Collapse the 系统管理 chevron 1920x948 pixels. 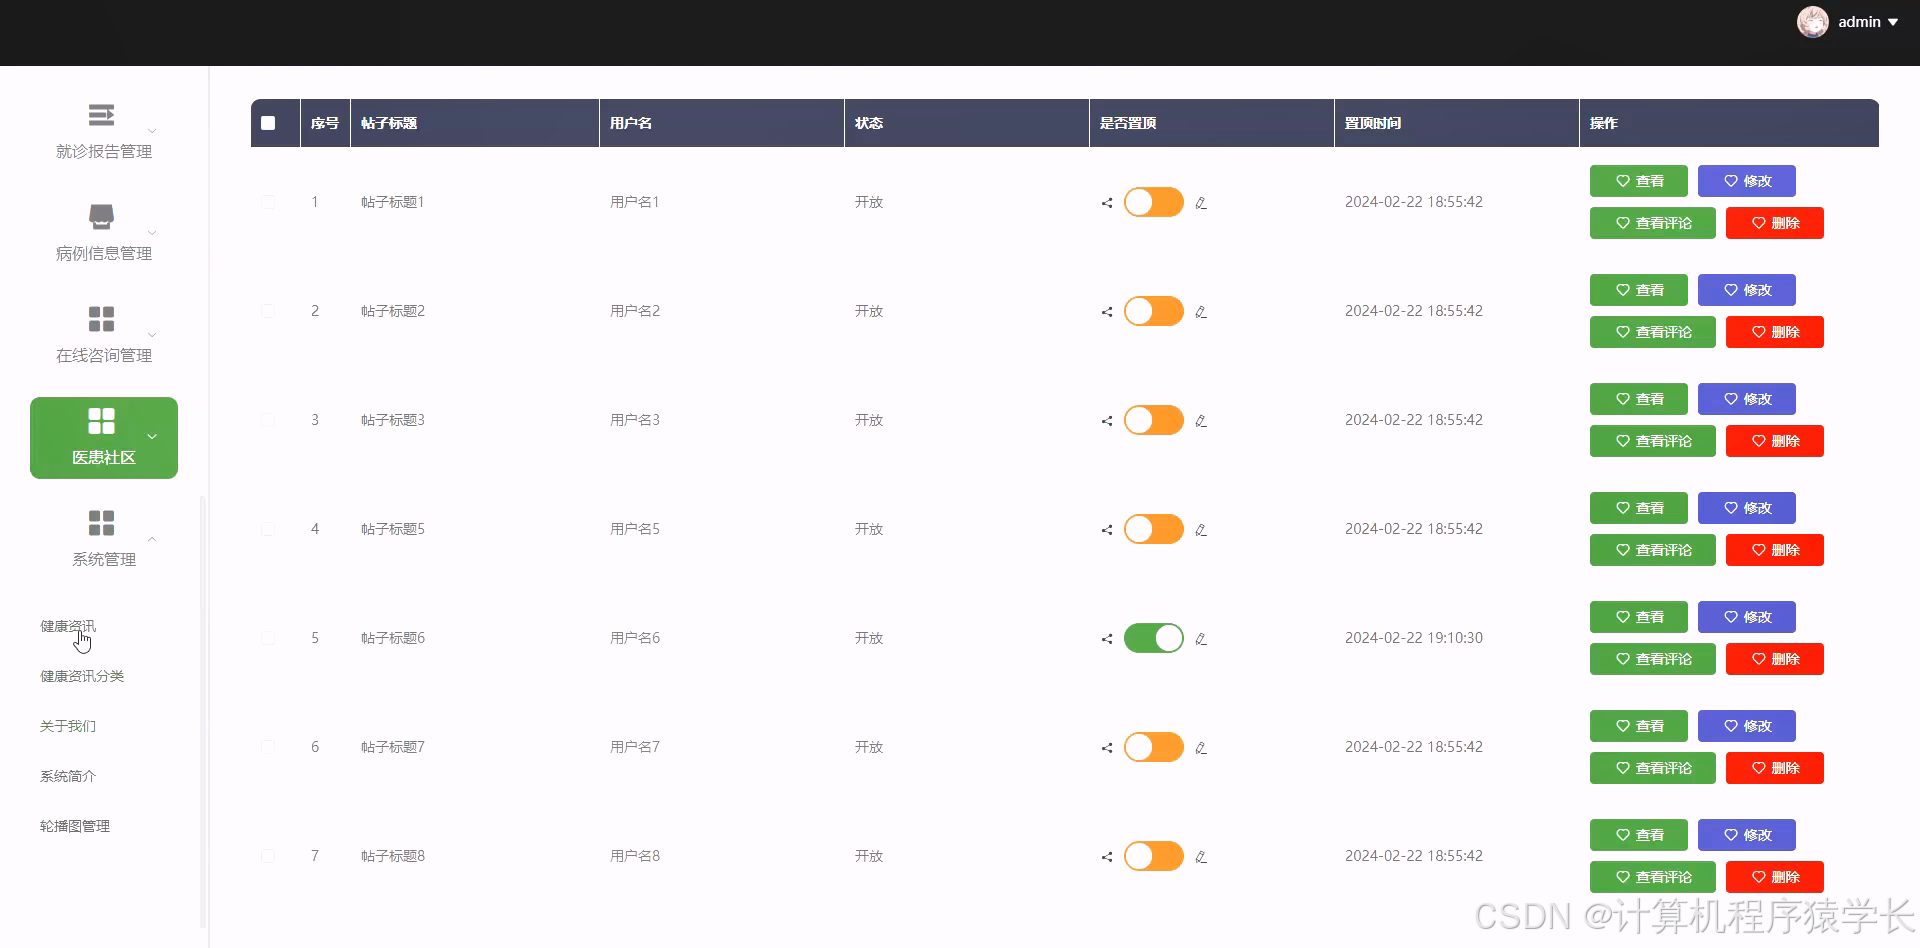pyautogui.click(x=152, y=539)
